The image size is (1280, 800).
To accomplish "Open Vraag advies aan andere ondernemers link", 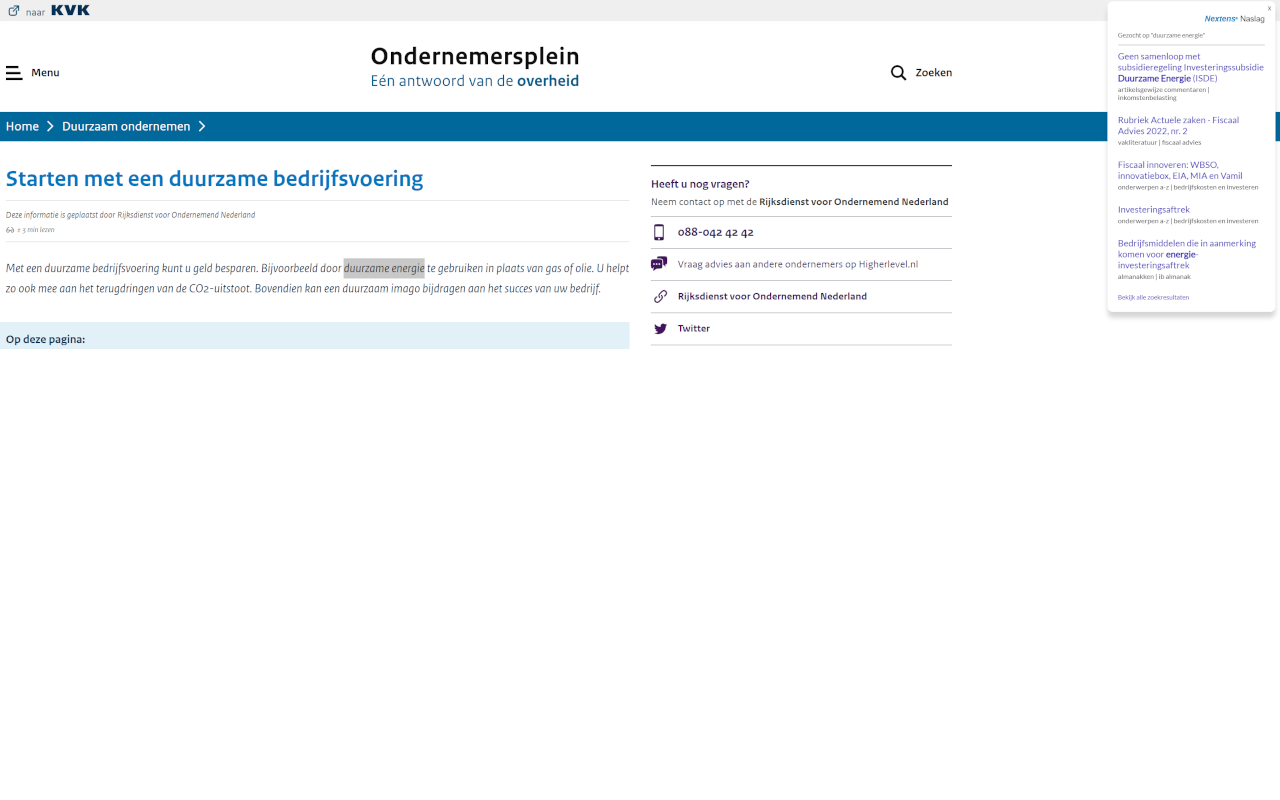I will coord(798,264).
